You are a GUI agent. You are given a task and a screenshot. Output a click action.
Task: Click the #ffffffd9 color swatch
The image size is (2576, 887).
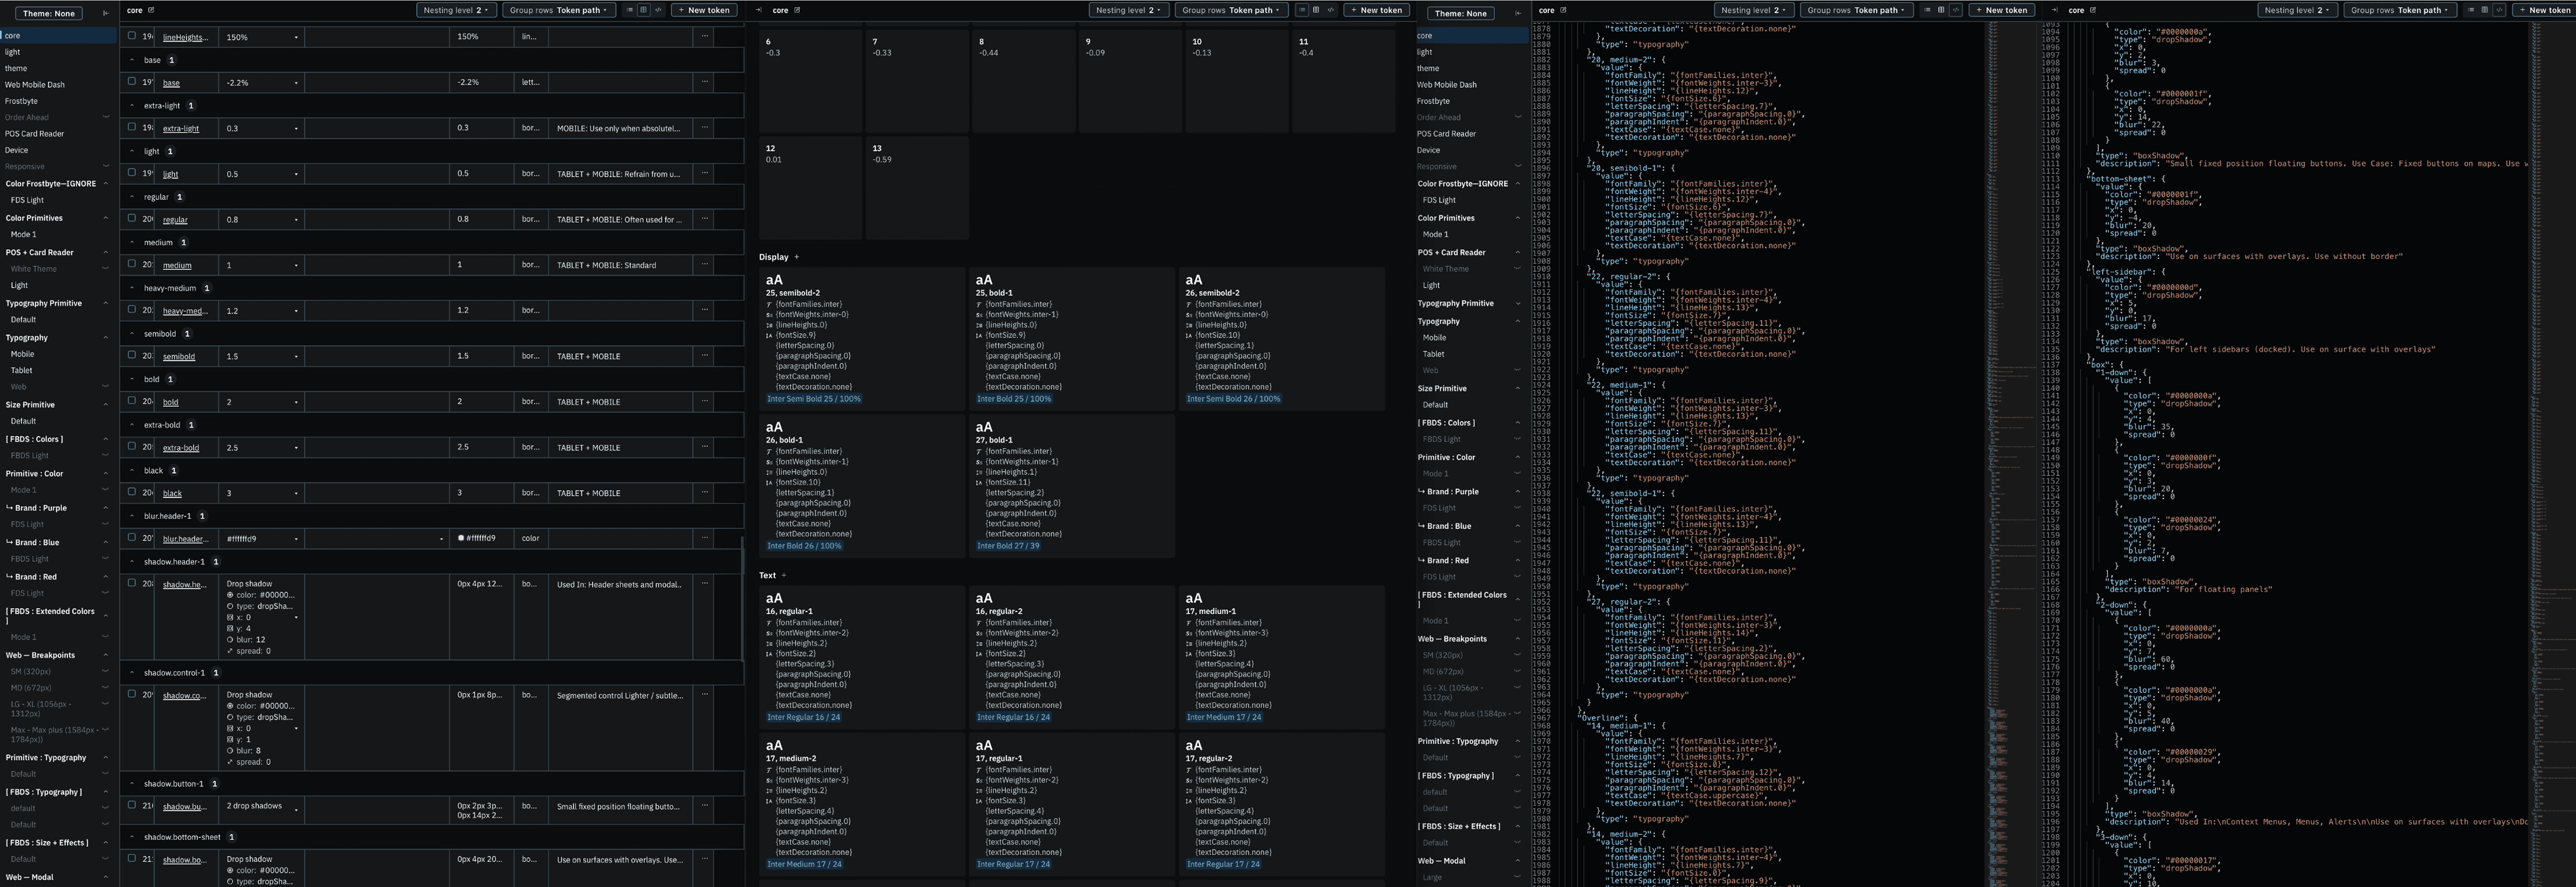coord(461,538)
